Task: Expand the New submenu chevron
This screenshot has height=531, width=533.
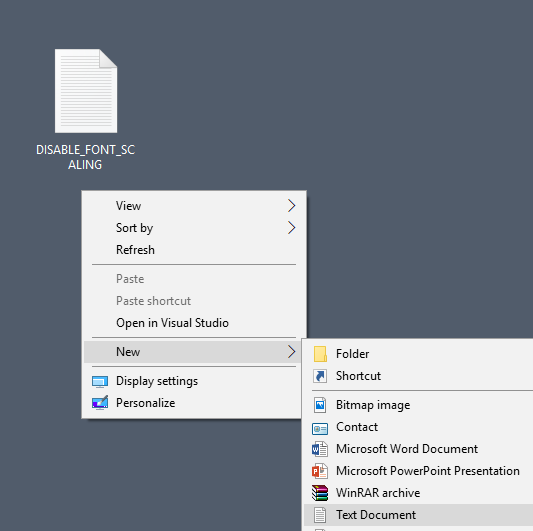Action: pos(291,352)
